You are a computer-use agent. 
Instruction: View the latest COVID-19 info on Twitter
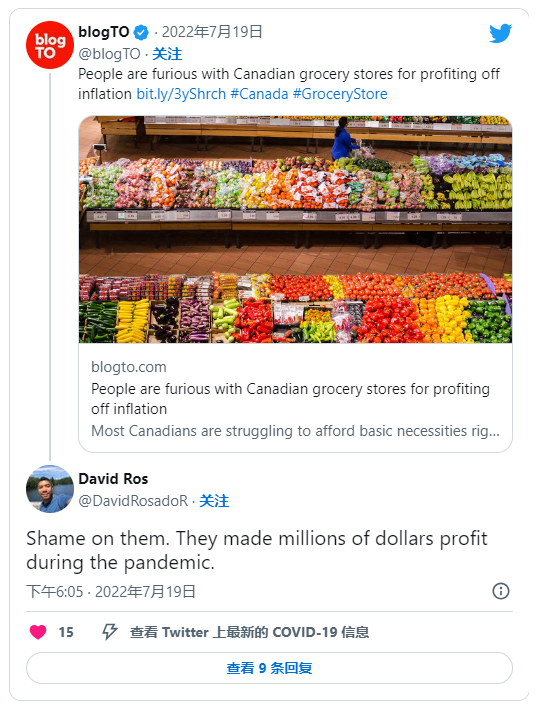pyautogui.click(x=249, y=632)
